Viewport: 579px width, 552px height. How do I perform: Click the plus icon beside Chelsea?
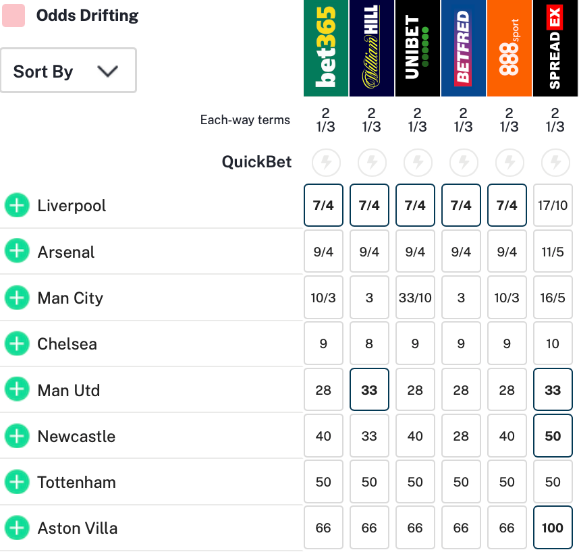(x=17, y=343)
